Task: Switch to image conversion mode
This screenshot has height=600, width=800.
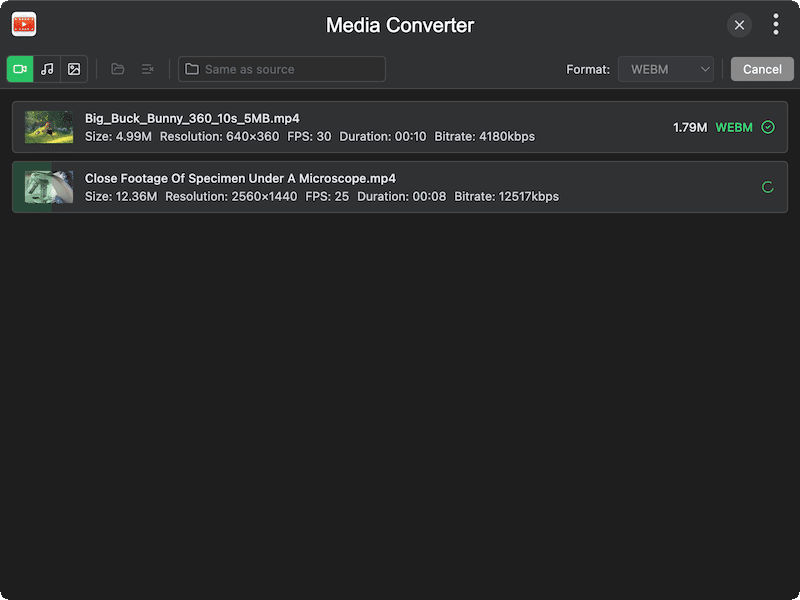Action: pyautogui.click(x=74, y=69)
